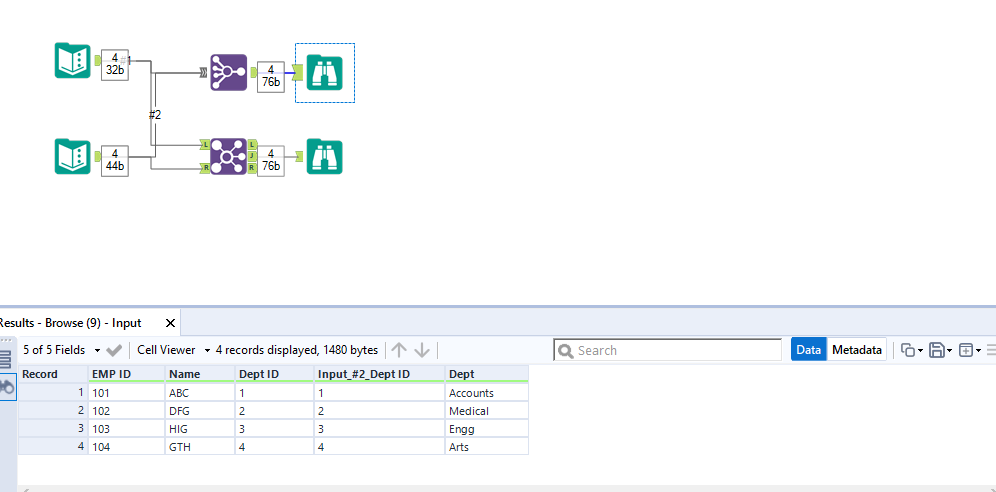Viewport: 996px width, 492px height.
Task: Click the Input_#2_Dept ID column header
Action: [379, 374]
